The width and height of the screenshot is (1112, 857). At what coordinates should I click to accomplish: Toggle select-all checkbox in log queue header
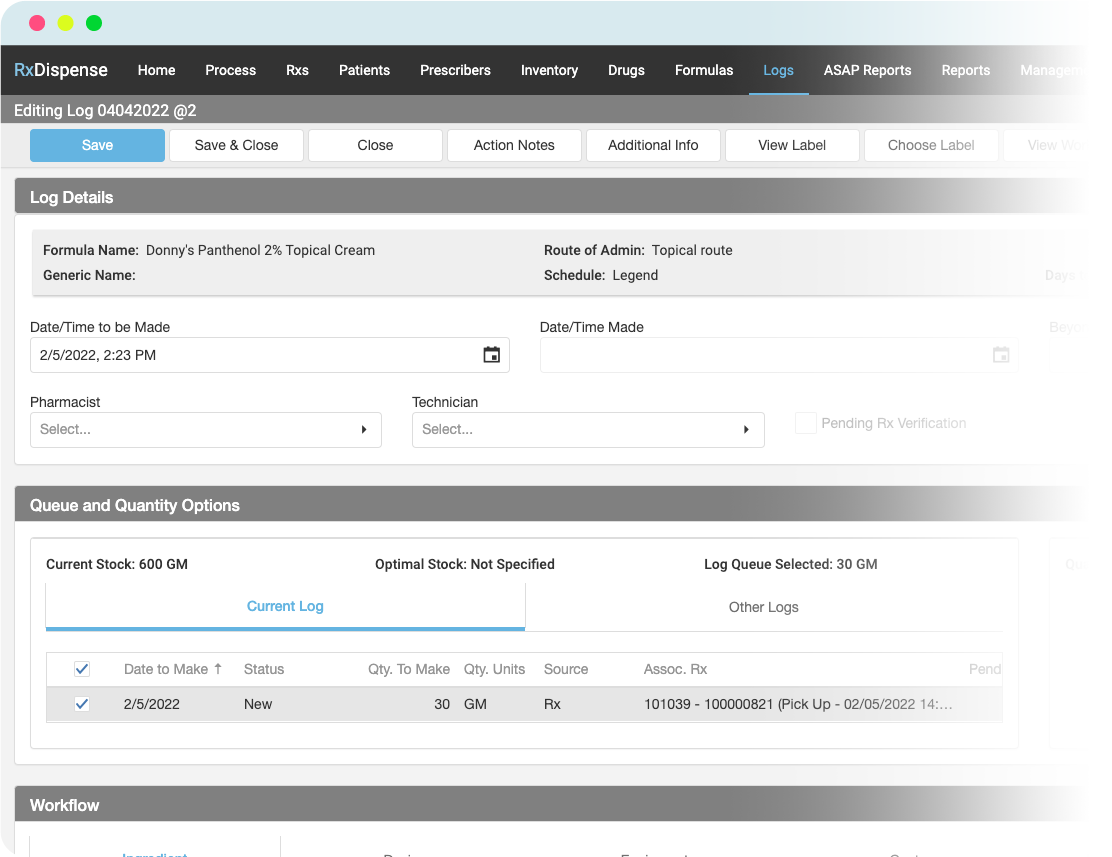[82, 669]
